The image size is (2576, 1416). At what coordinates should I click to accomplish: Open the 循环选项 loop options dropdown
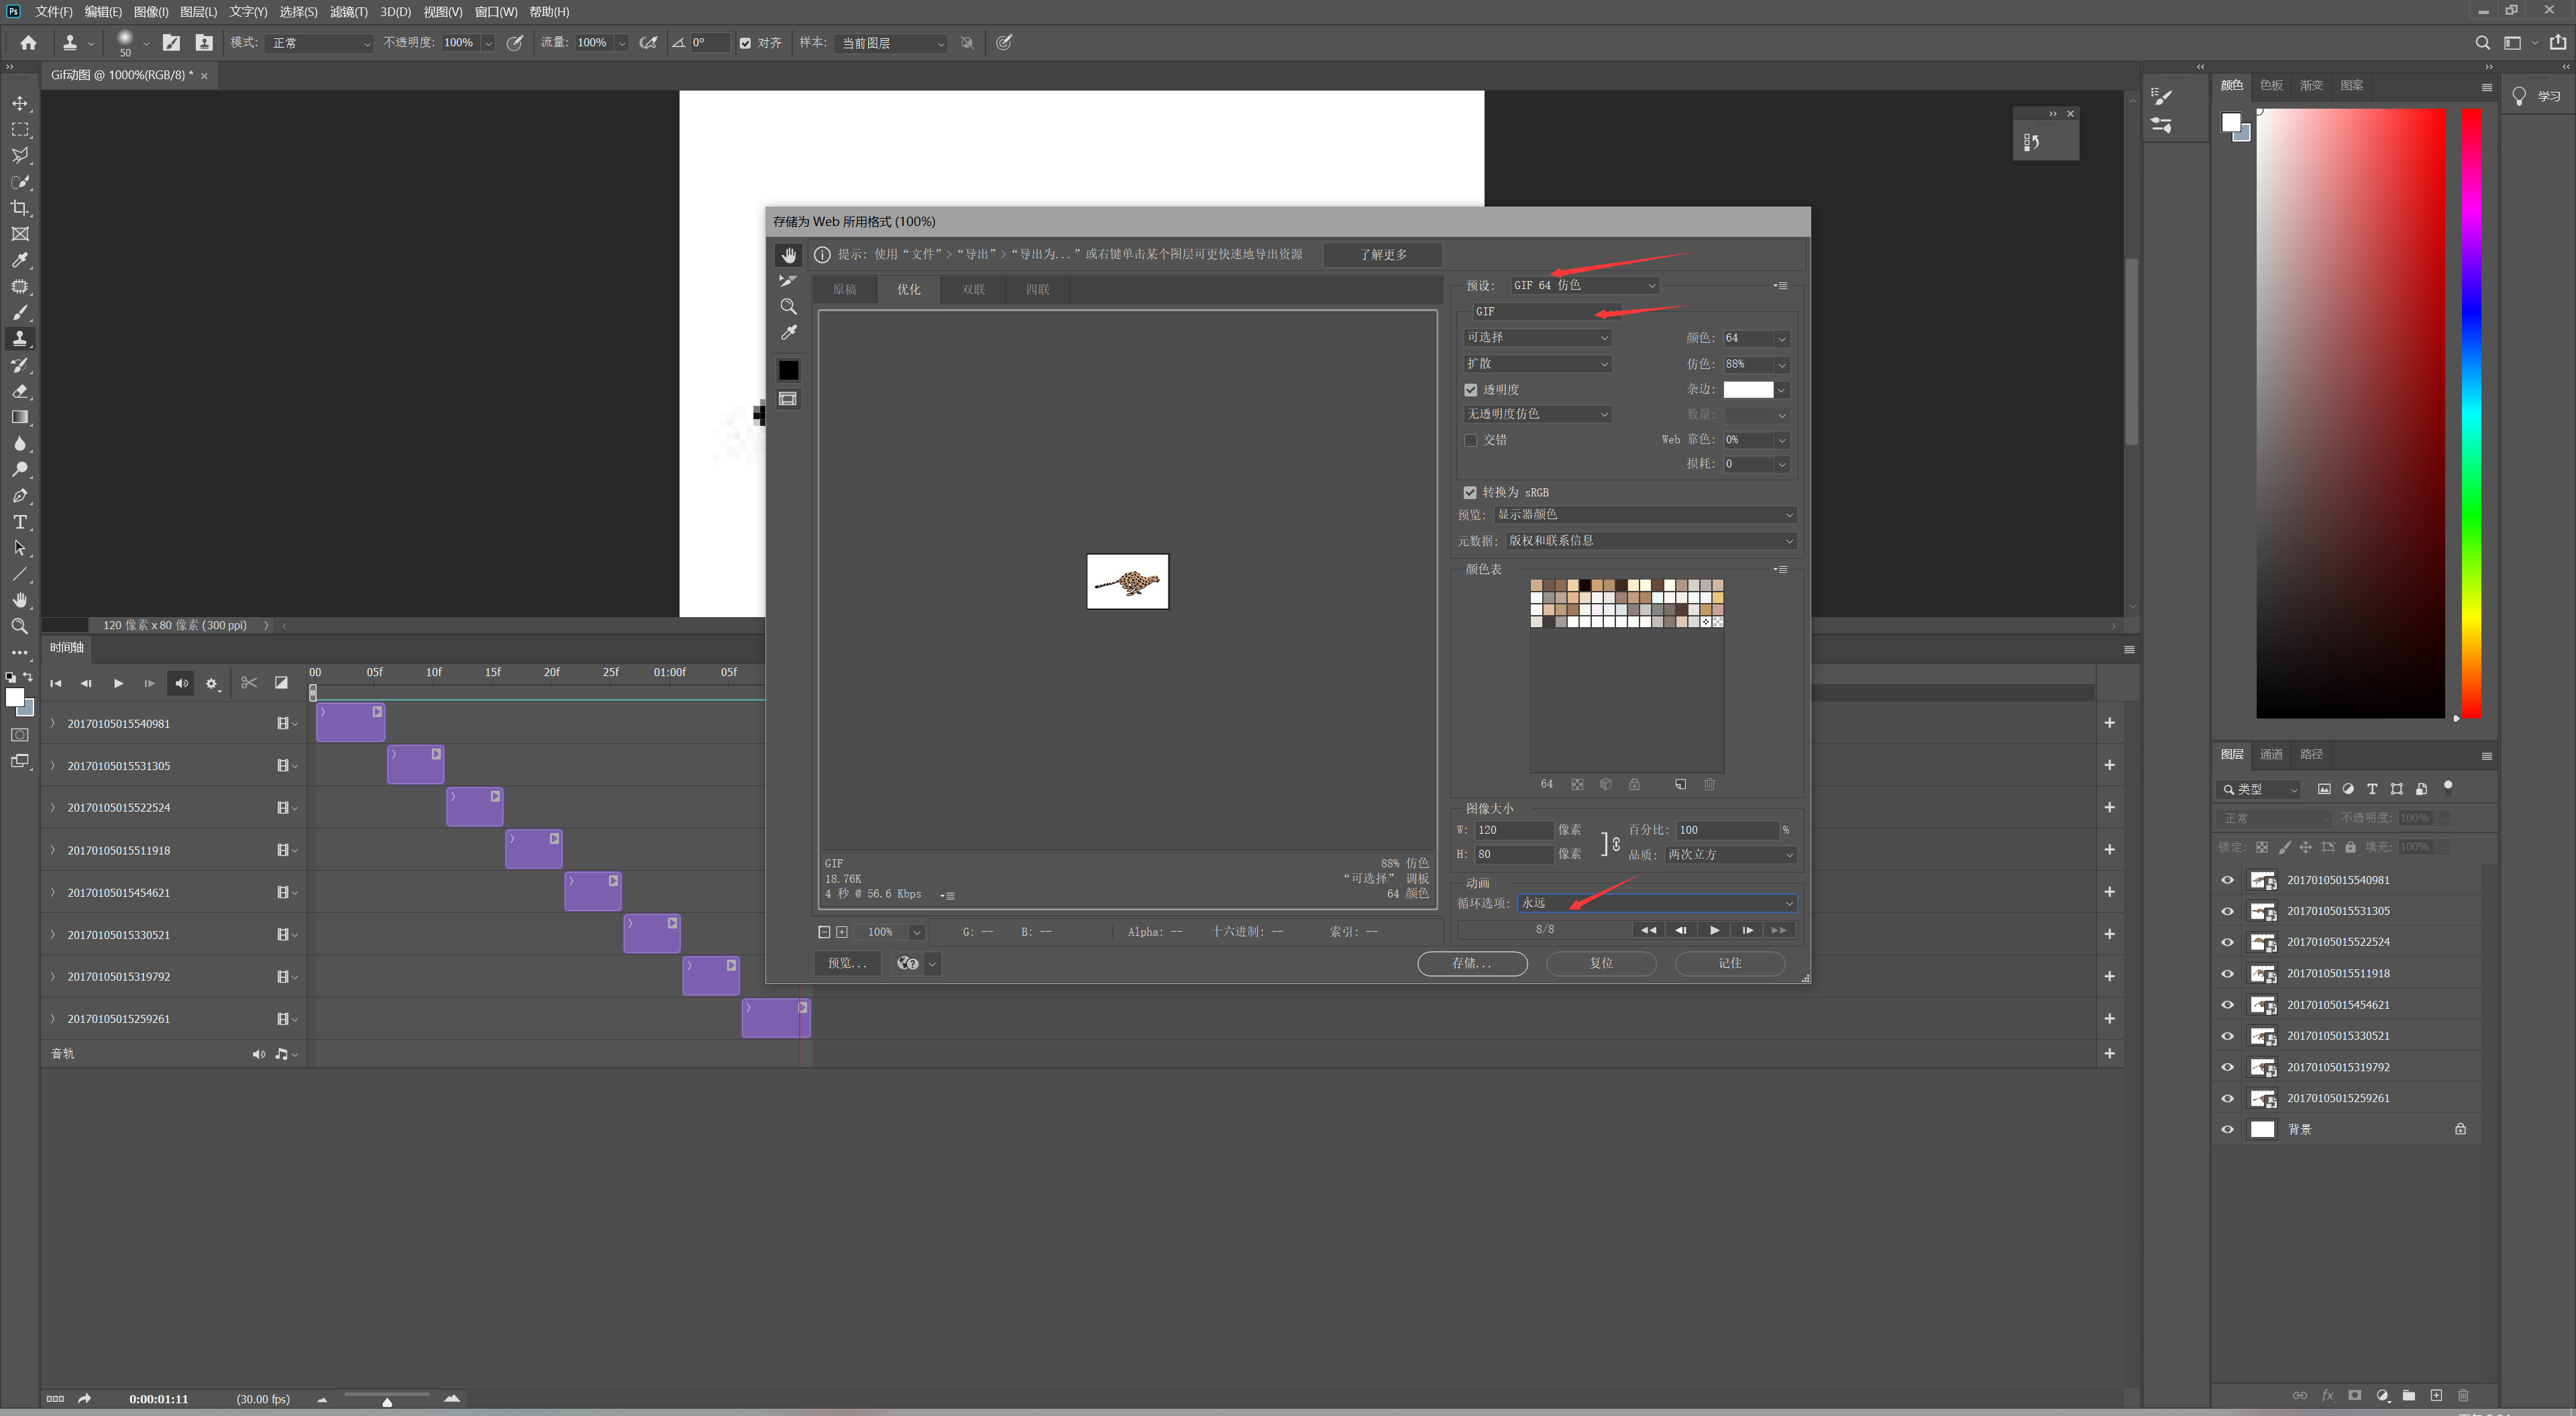coord(1788,903)
